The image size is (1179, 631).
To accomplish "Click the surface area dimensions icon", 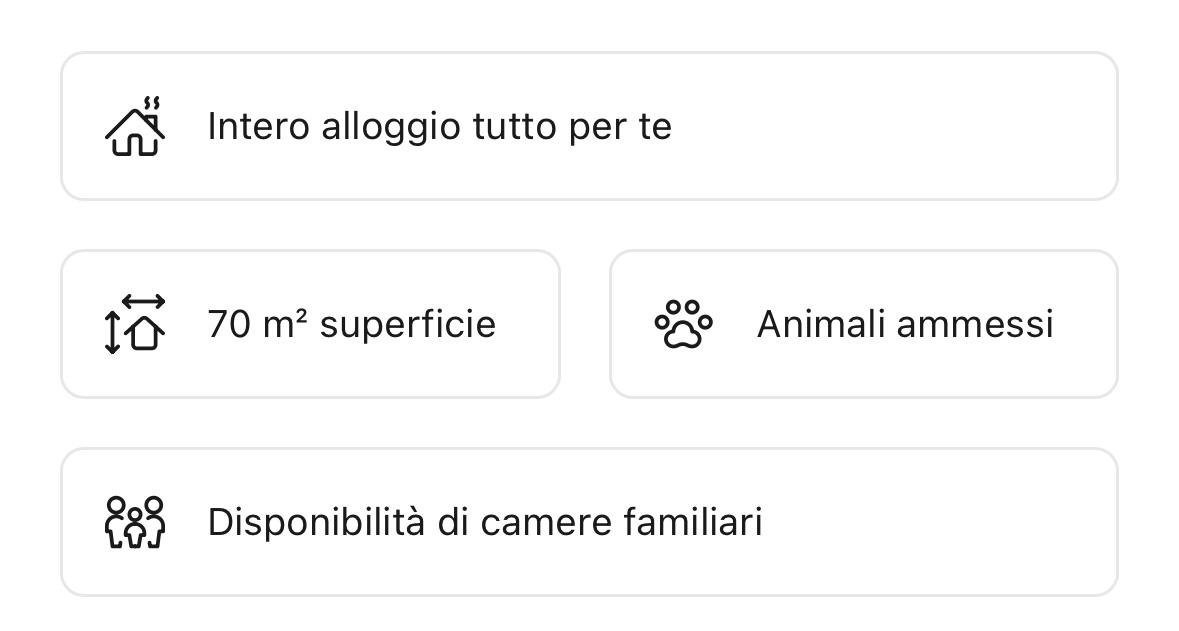I will tap(135, 325).
